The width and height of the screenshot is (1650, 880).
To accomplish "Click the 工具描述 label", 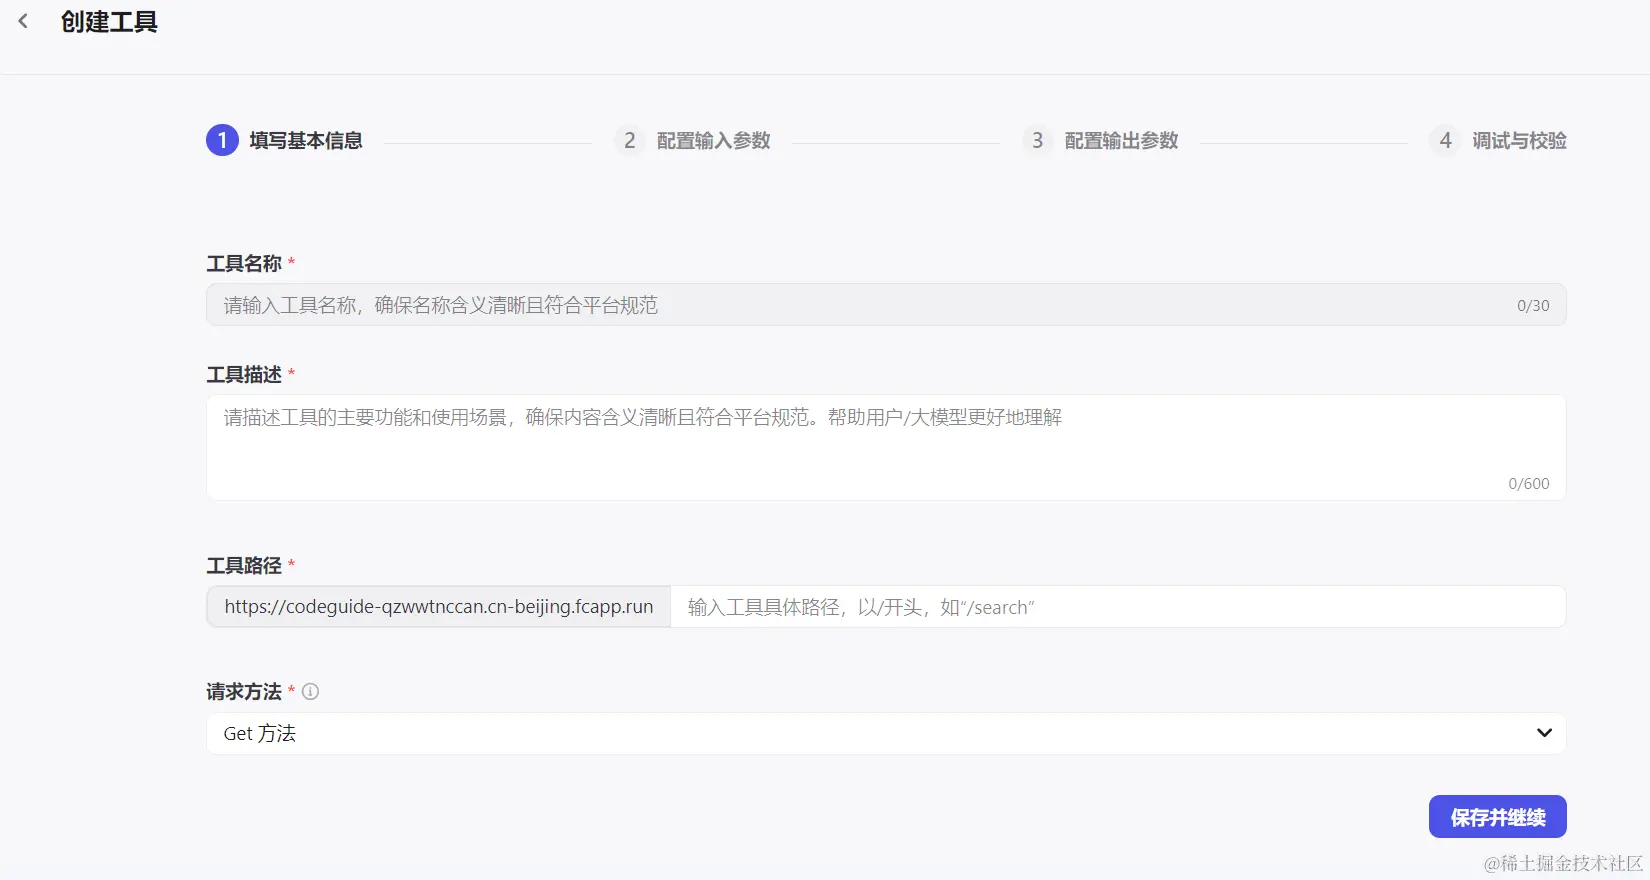I will point(244,374).
